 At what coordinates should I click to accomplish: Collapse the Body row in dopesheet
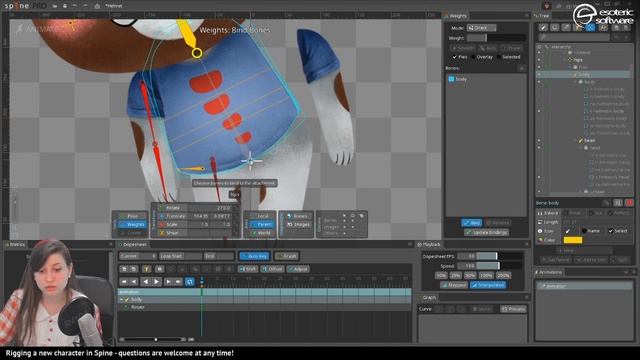point(121,300)
